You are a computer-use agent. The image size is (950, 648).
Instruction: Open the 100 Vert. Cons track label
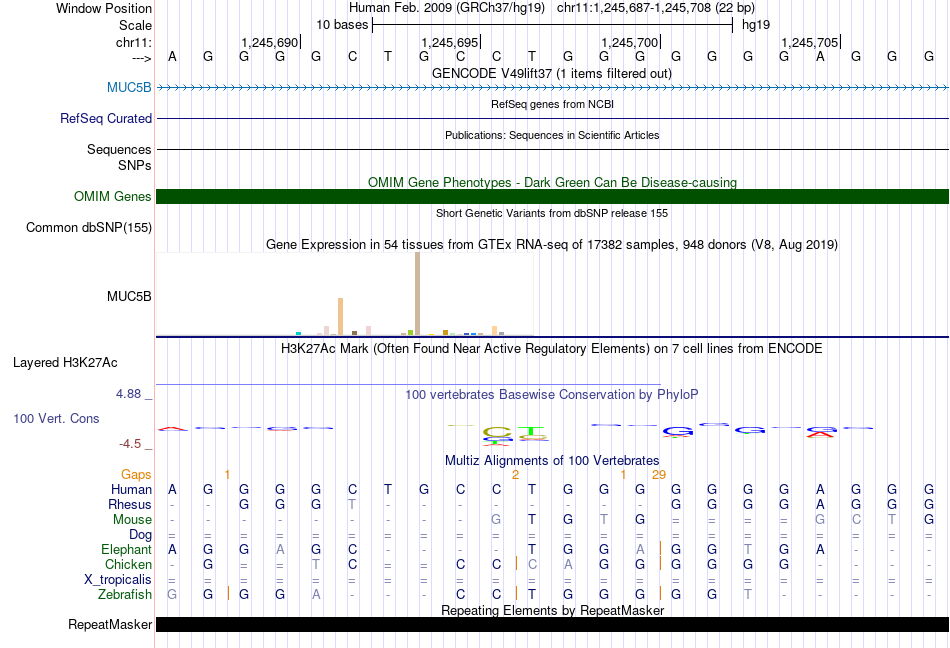click(56, 418)
